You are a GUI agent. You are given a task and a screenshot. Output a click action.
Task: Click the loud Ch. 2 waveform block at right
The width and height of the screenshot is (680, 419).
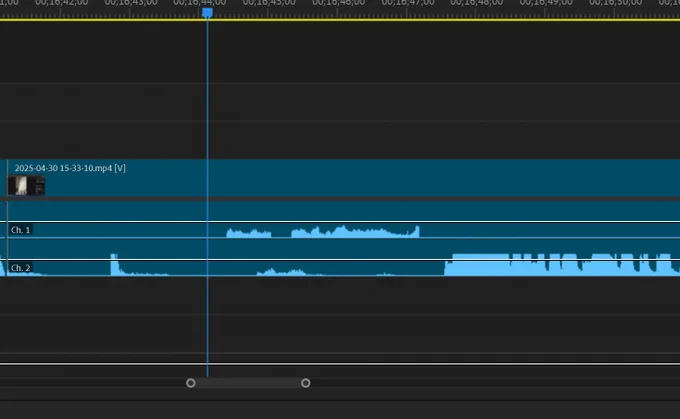[x=562, y=265]
